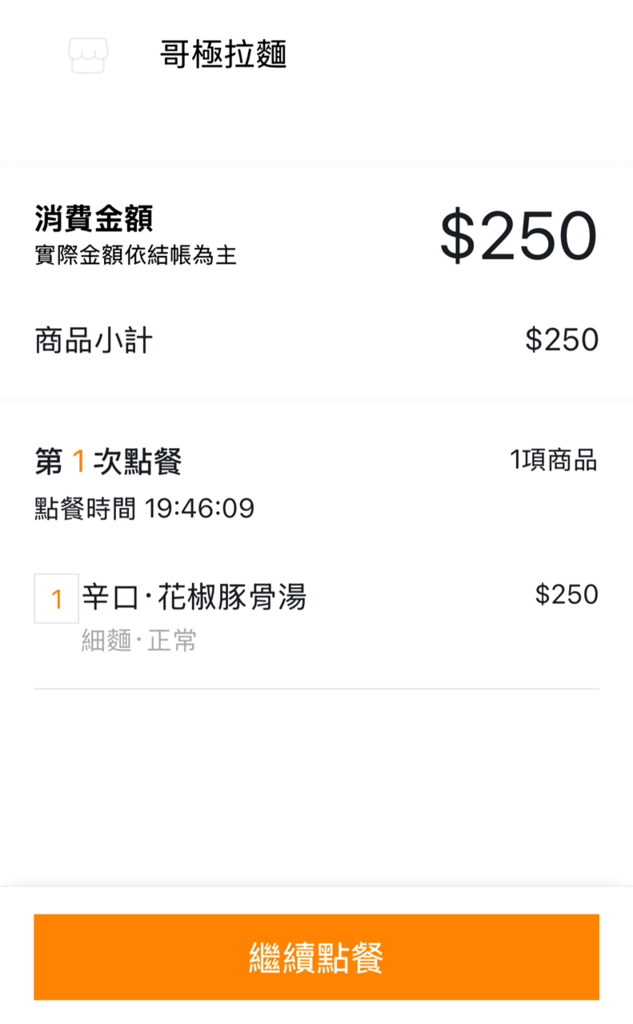Viewport: 633px width, 1024px height.
Task: Click the divider line below the ramen item
Action: (316, 688)
